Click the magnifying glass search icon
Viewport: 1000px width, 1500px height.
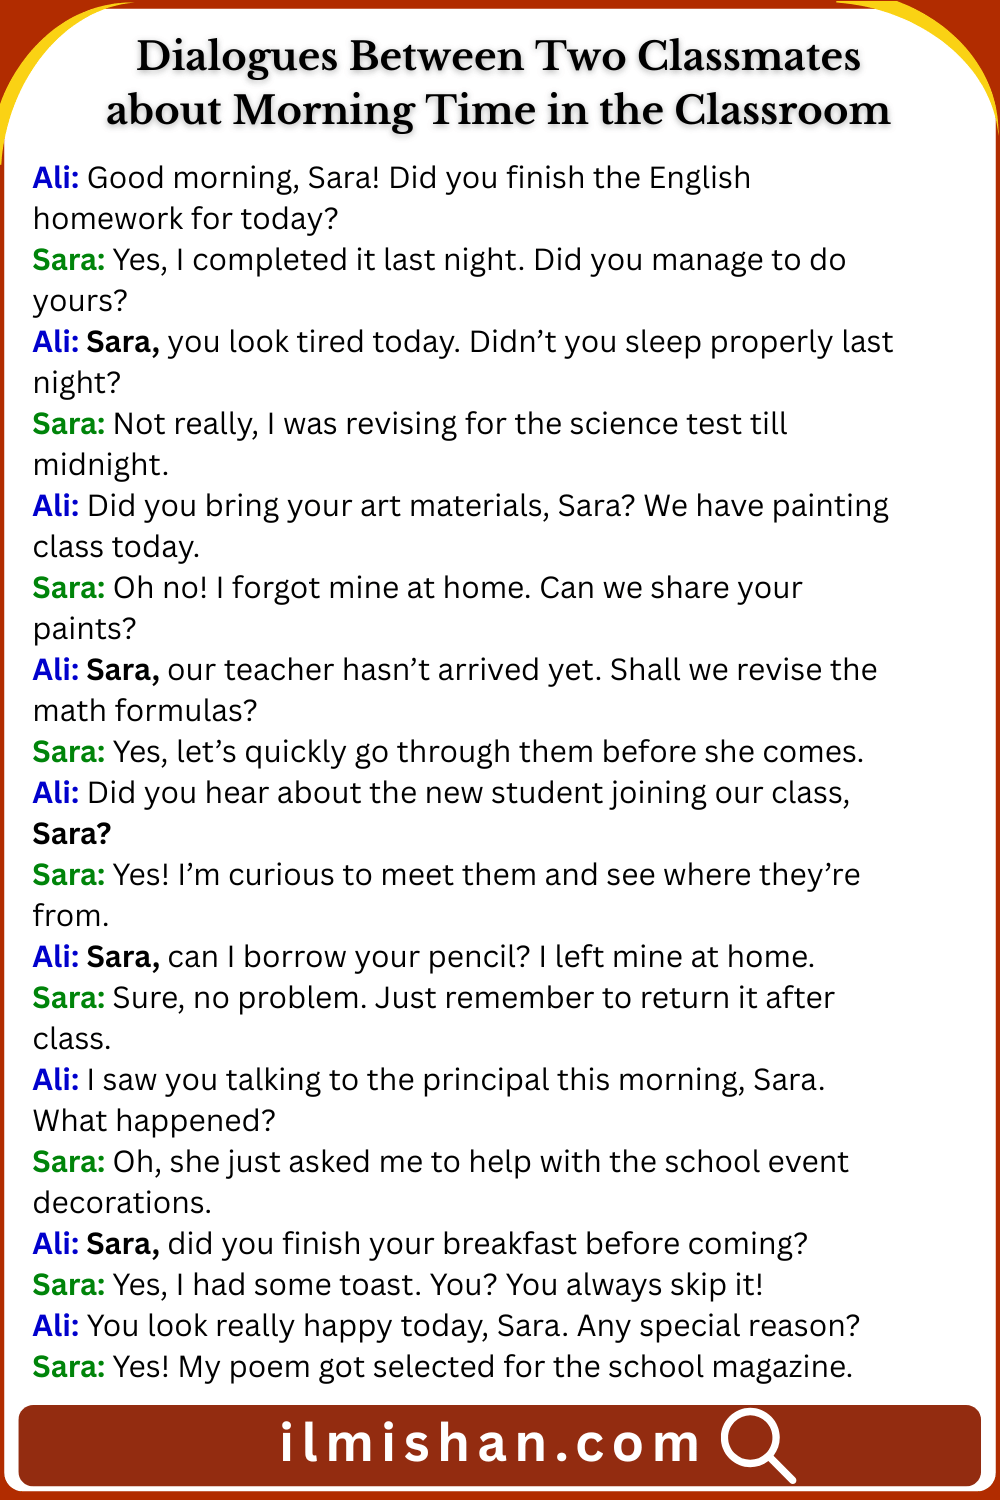[x=757, y=1444]
